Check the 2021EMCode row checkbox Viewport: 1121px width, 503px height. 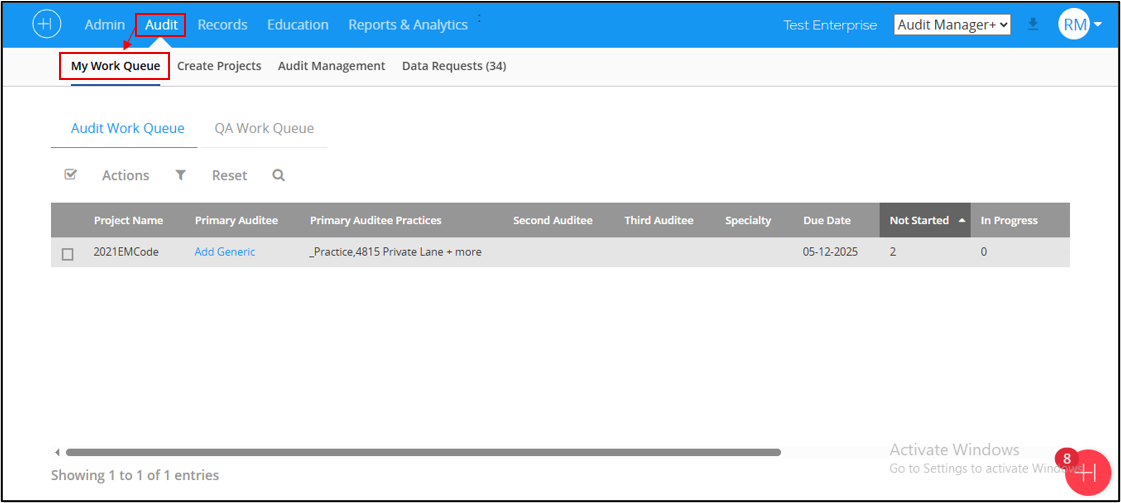coord(68,254)
